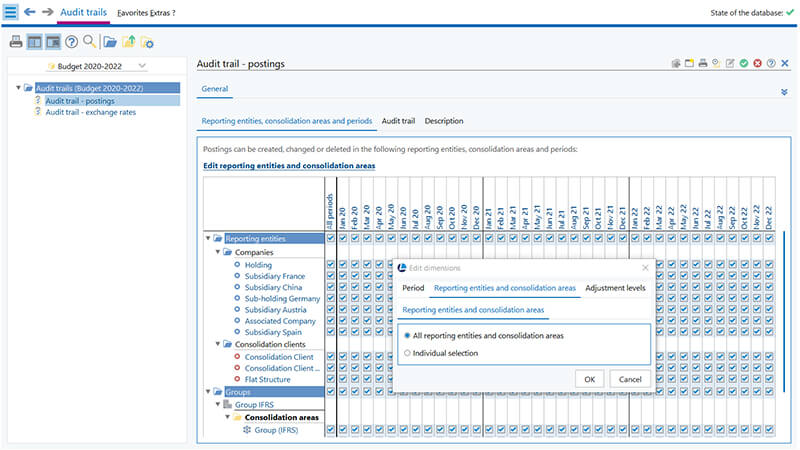This screenshot has height=450, width=800.
Task: Click Cancel in Edit dimensions dialog
Action: [630, 379]
